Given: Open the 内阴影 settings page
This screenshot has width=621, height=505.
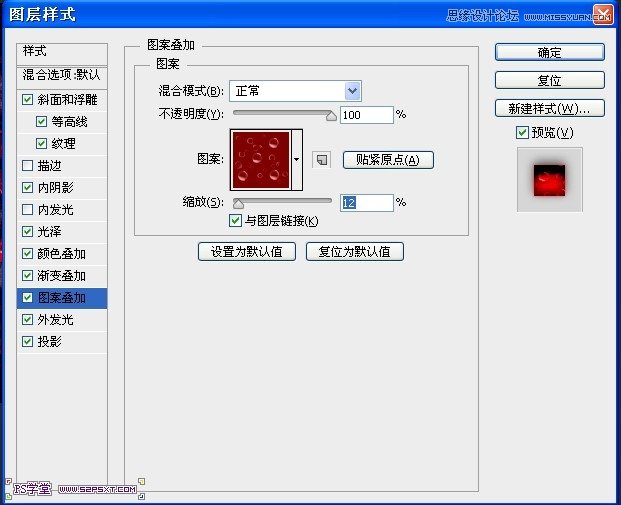Looking at the screenshot, I should click(55, 187).
